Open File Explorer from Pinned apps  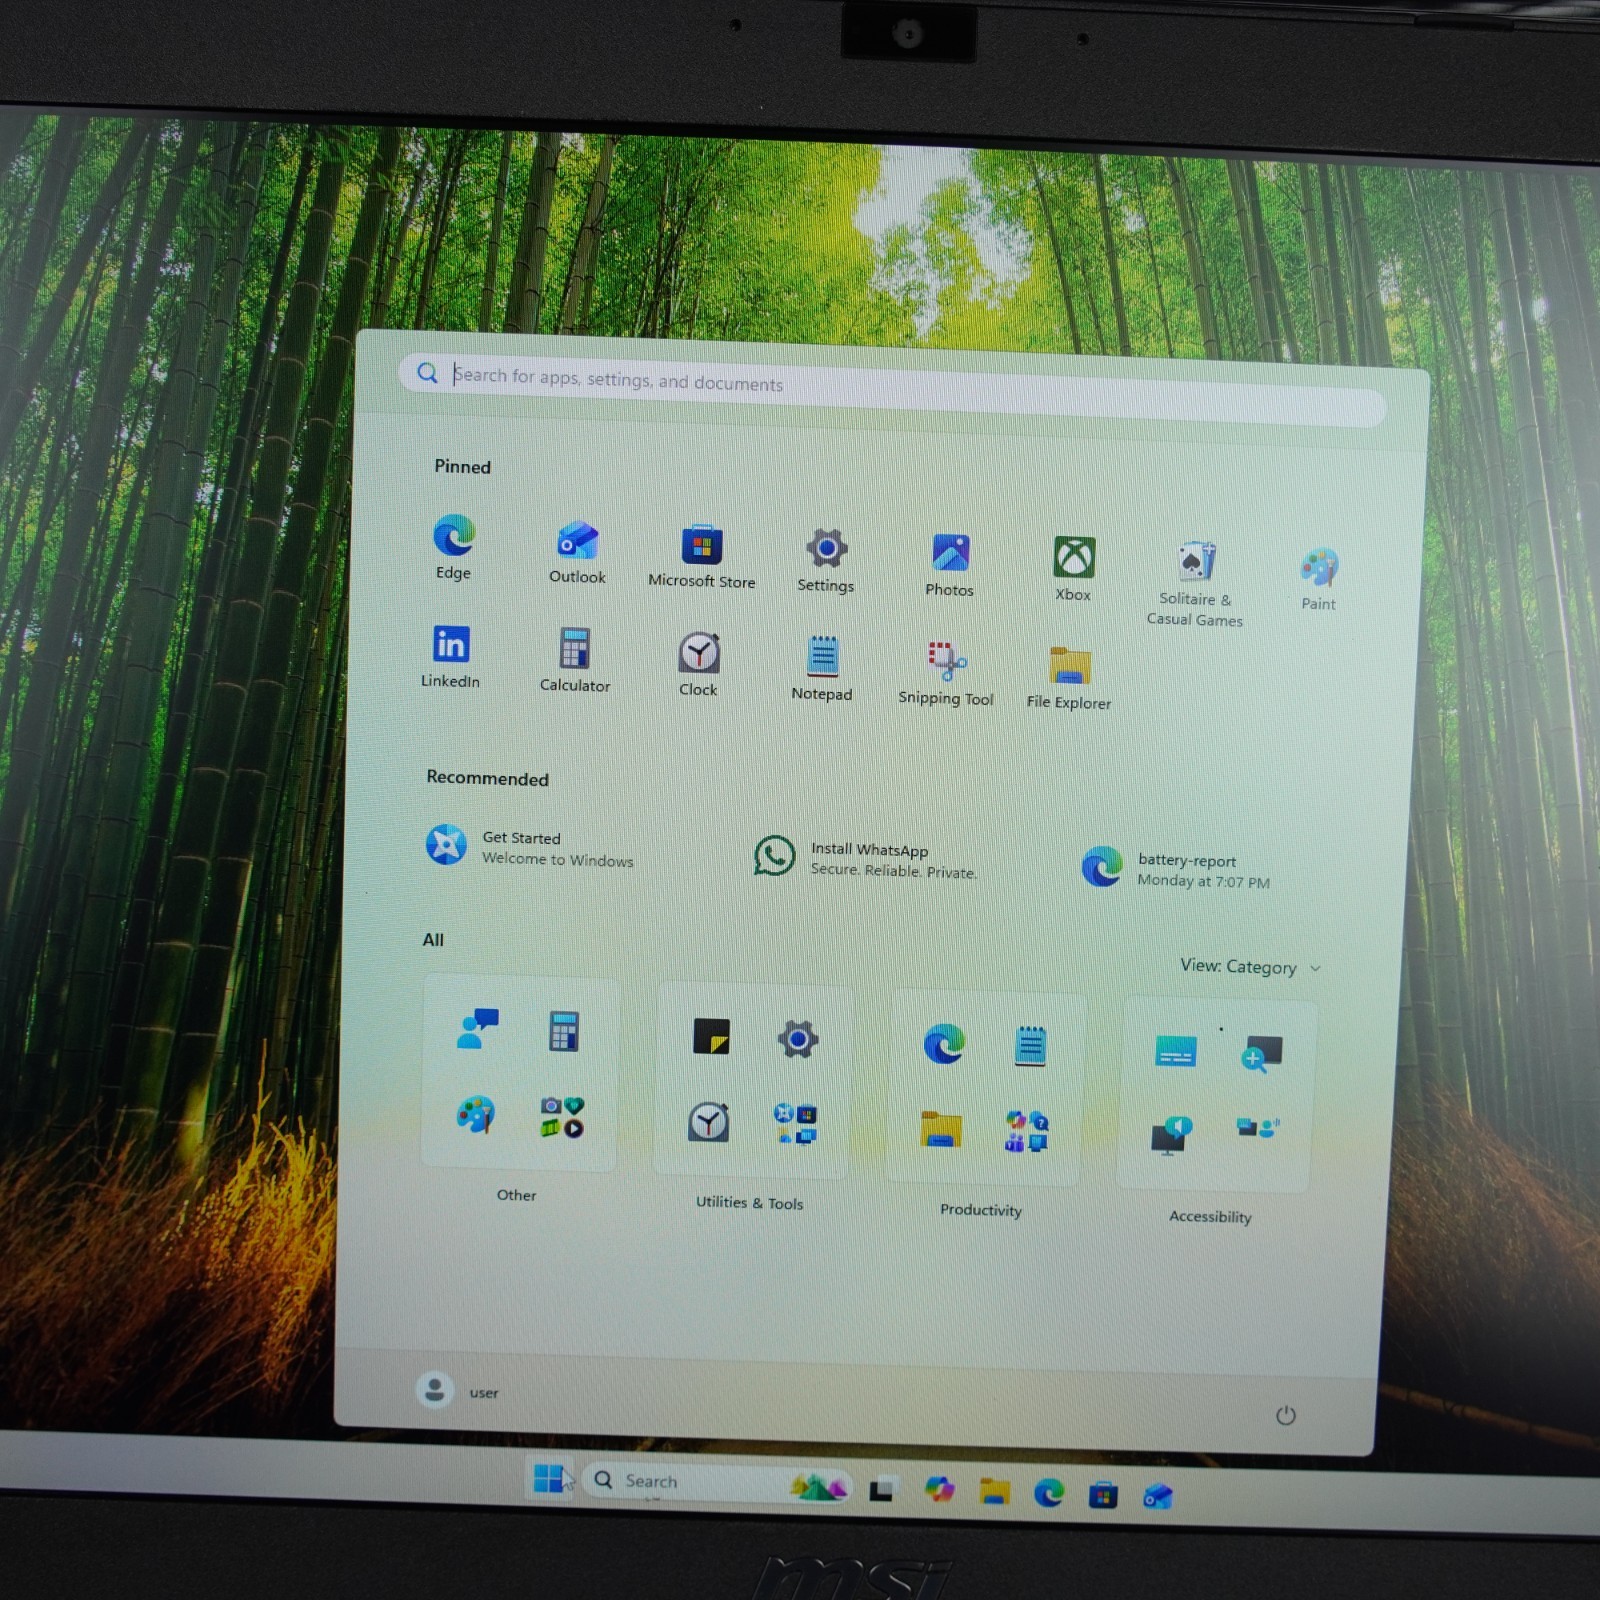point(1069,677)
